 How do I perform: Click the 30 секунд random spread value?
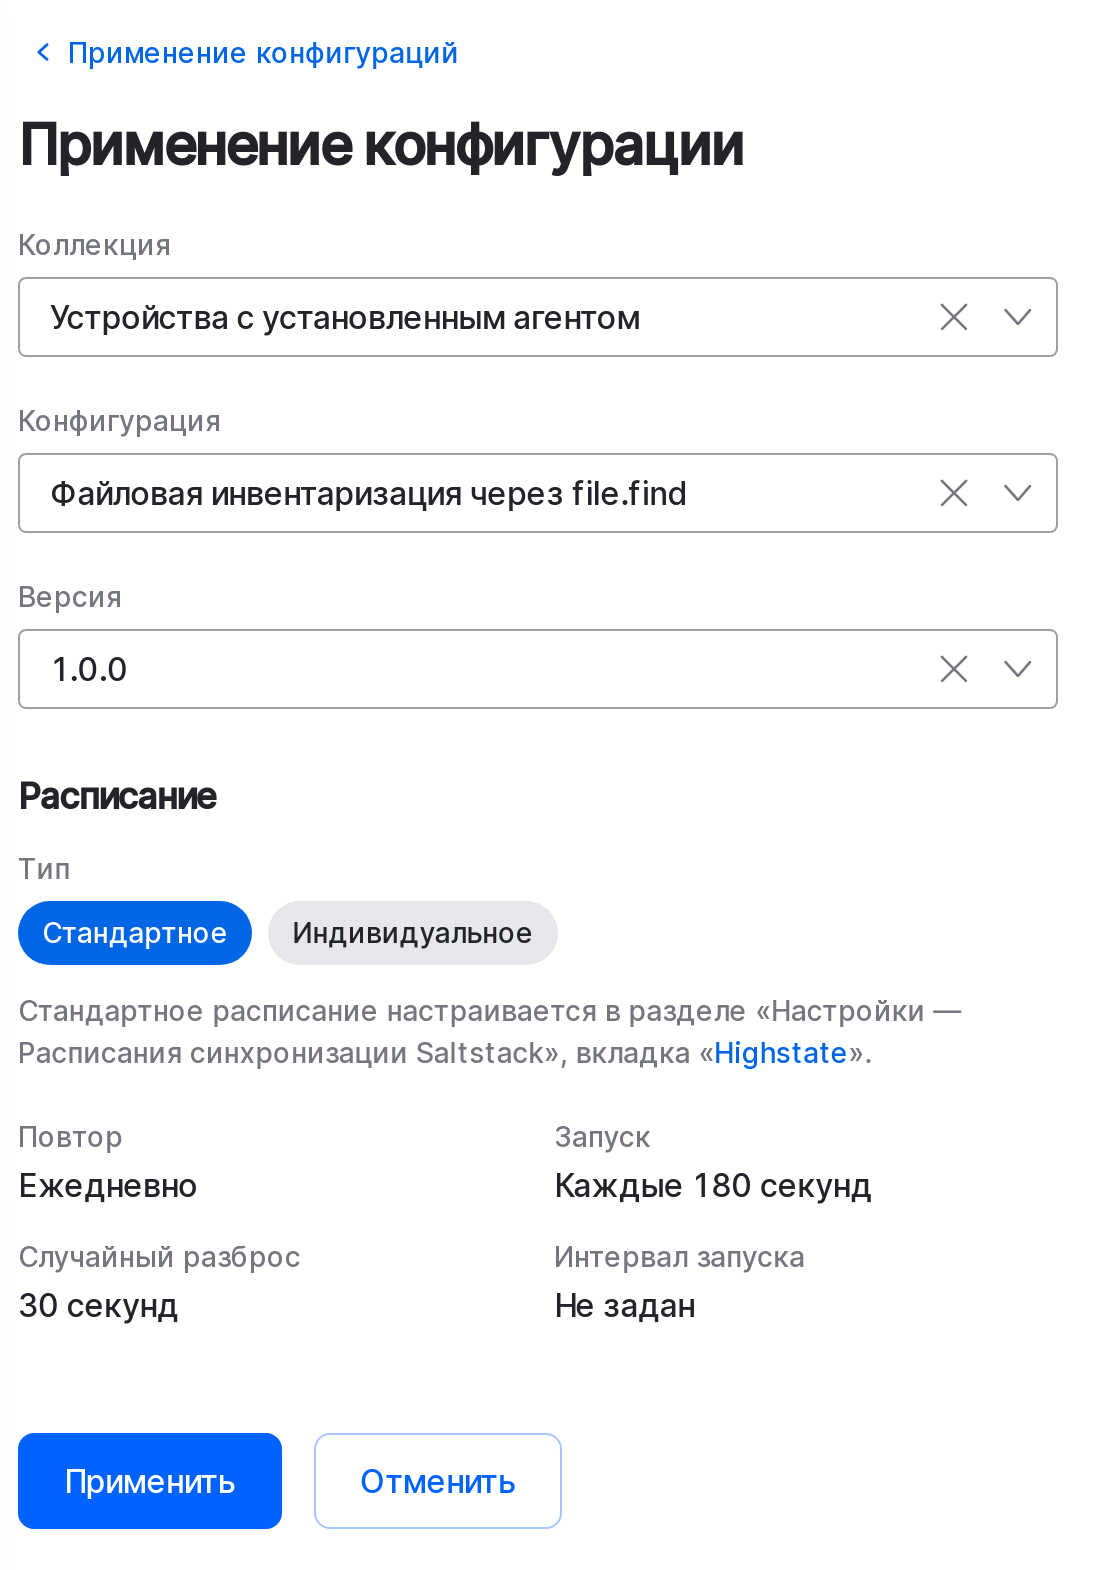(x=99, y=1305)
